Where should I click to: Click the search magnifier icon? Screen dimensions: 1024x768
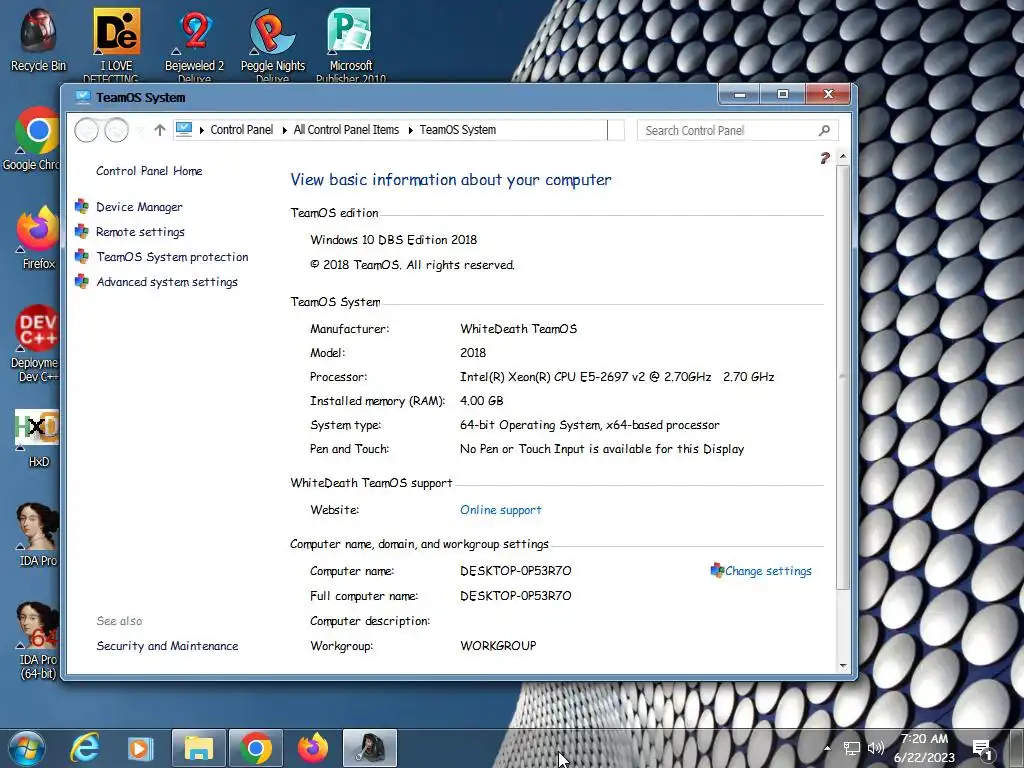pos(824,130)
